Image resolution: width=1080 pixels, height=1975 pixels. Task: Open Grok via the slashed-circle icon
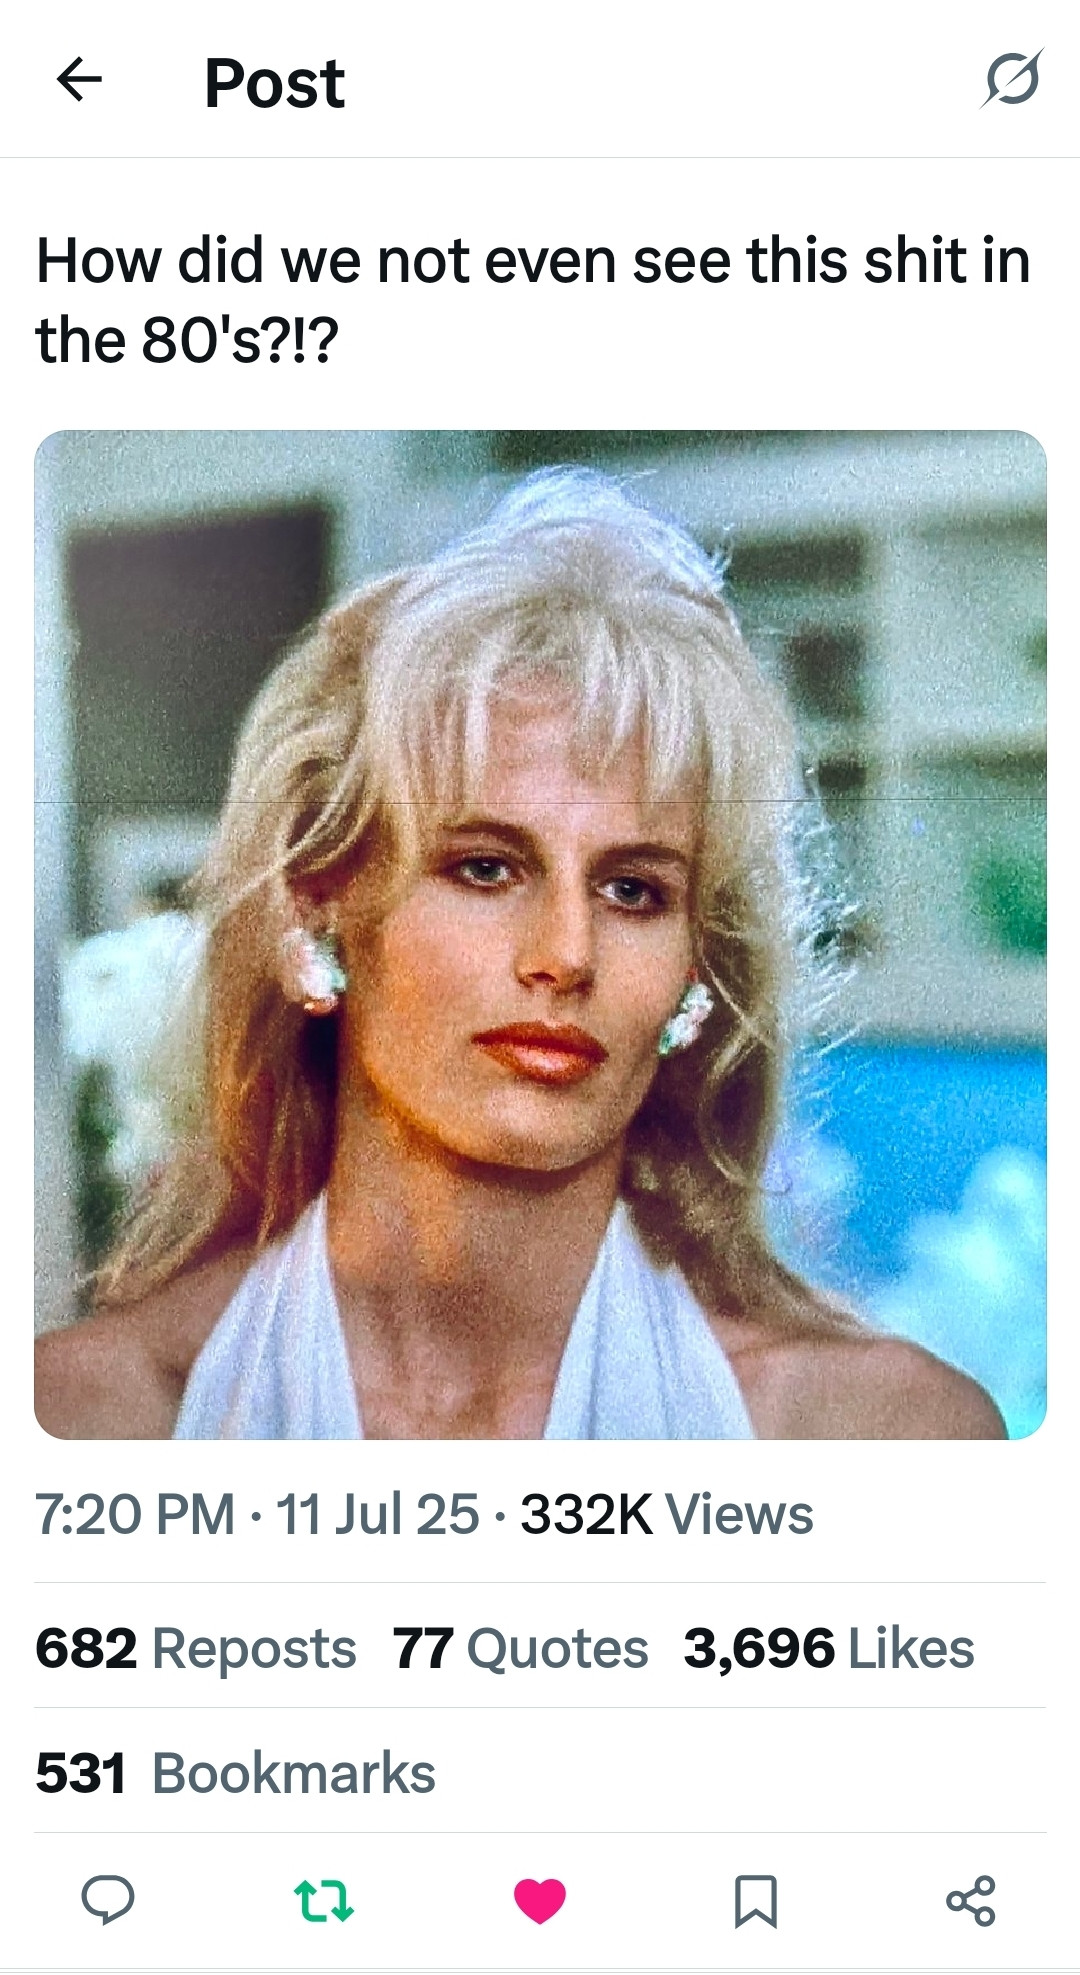[1012, 78]
